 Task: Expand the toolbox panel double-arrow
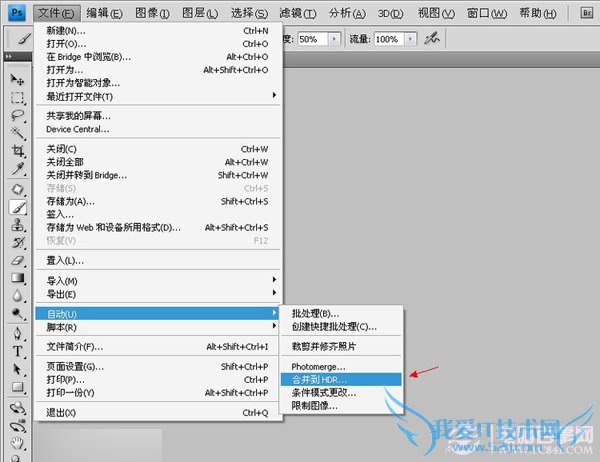[x=8, y=57]
